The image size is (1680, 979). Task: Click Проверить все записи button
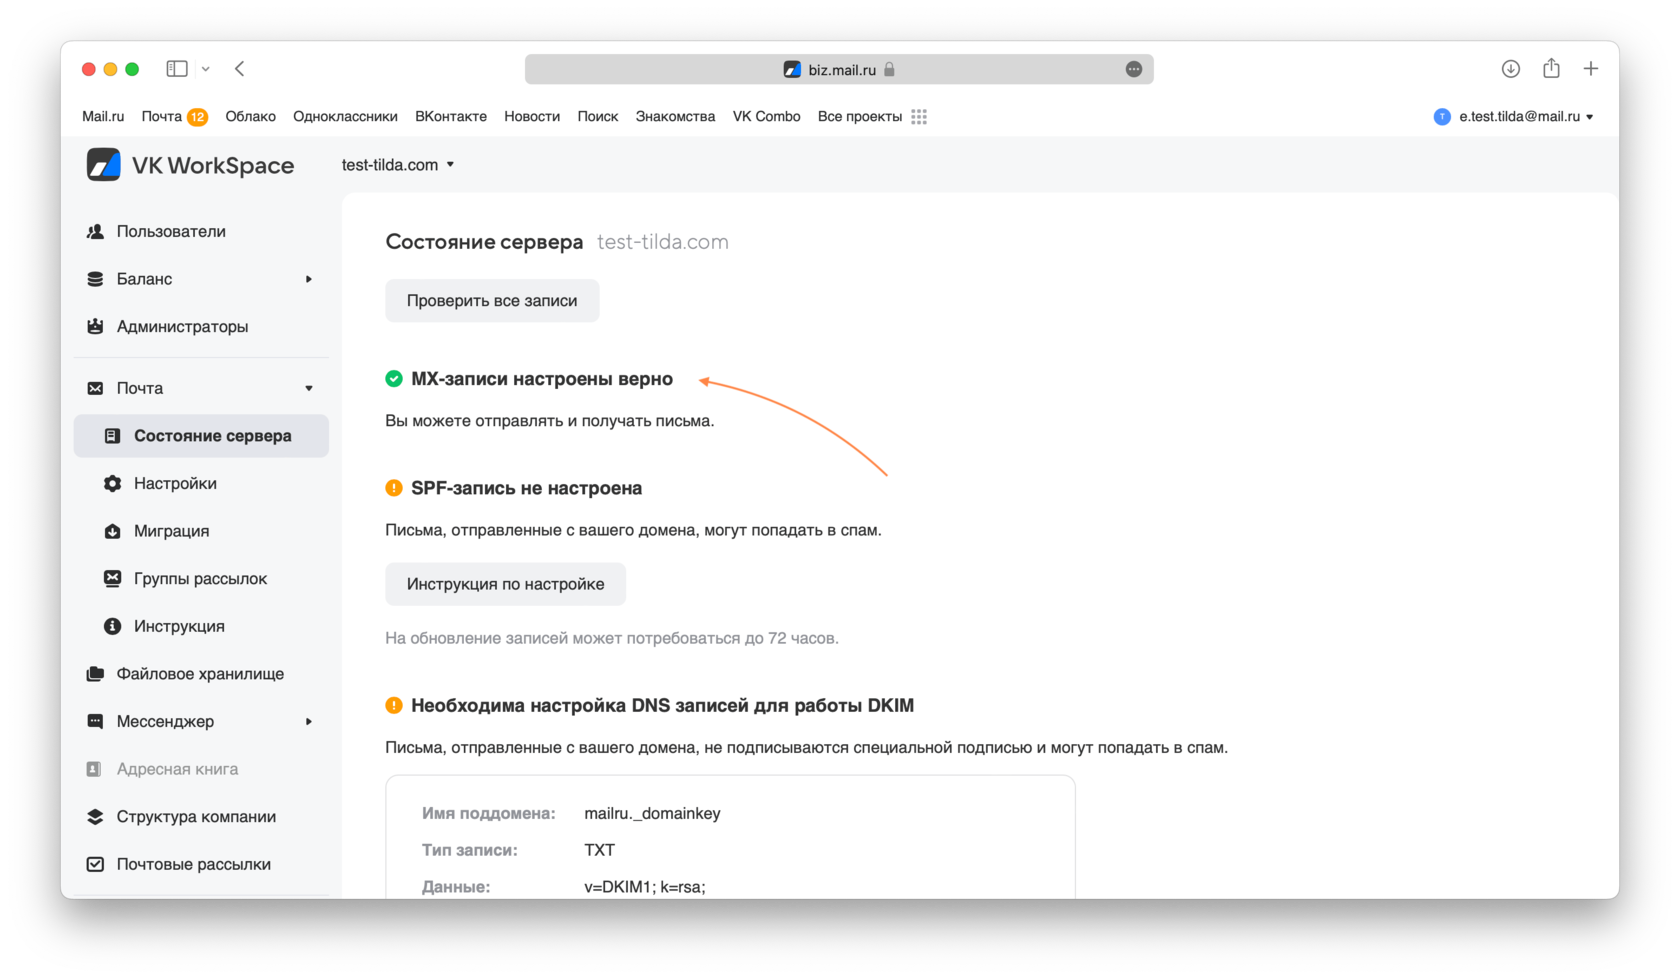coord(492,301)
